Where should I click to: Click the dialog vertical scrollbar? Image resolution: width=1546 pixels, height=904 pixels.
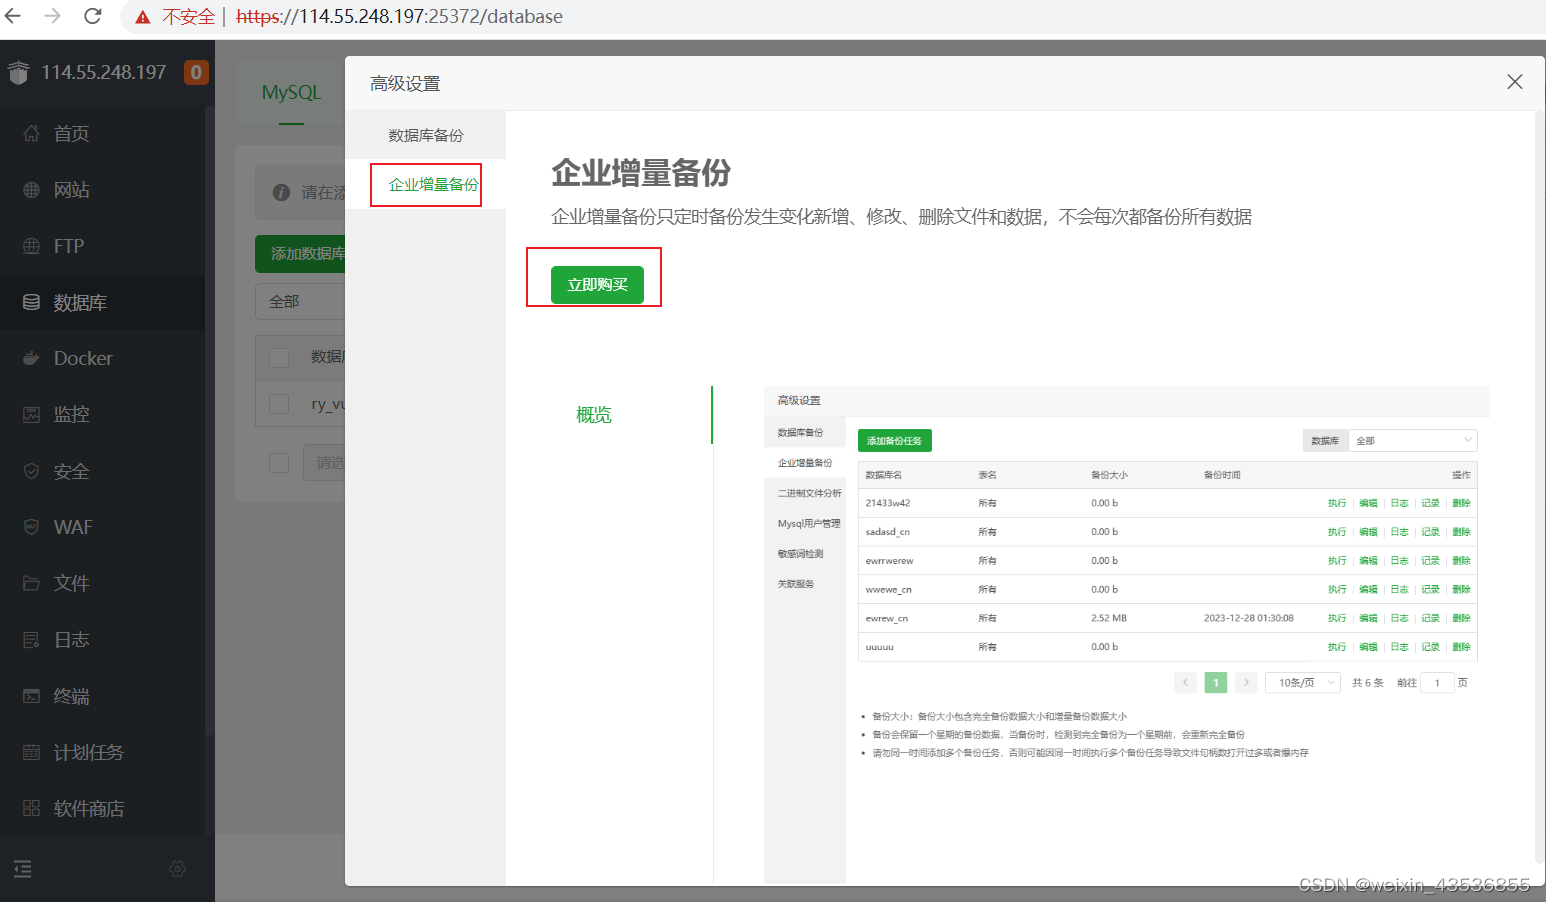click(1539, 487)
